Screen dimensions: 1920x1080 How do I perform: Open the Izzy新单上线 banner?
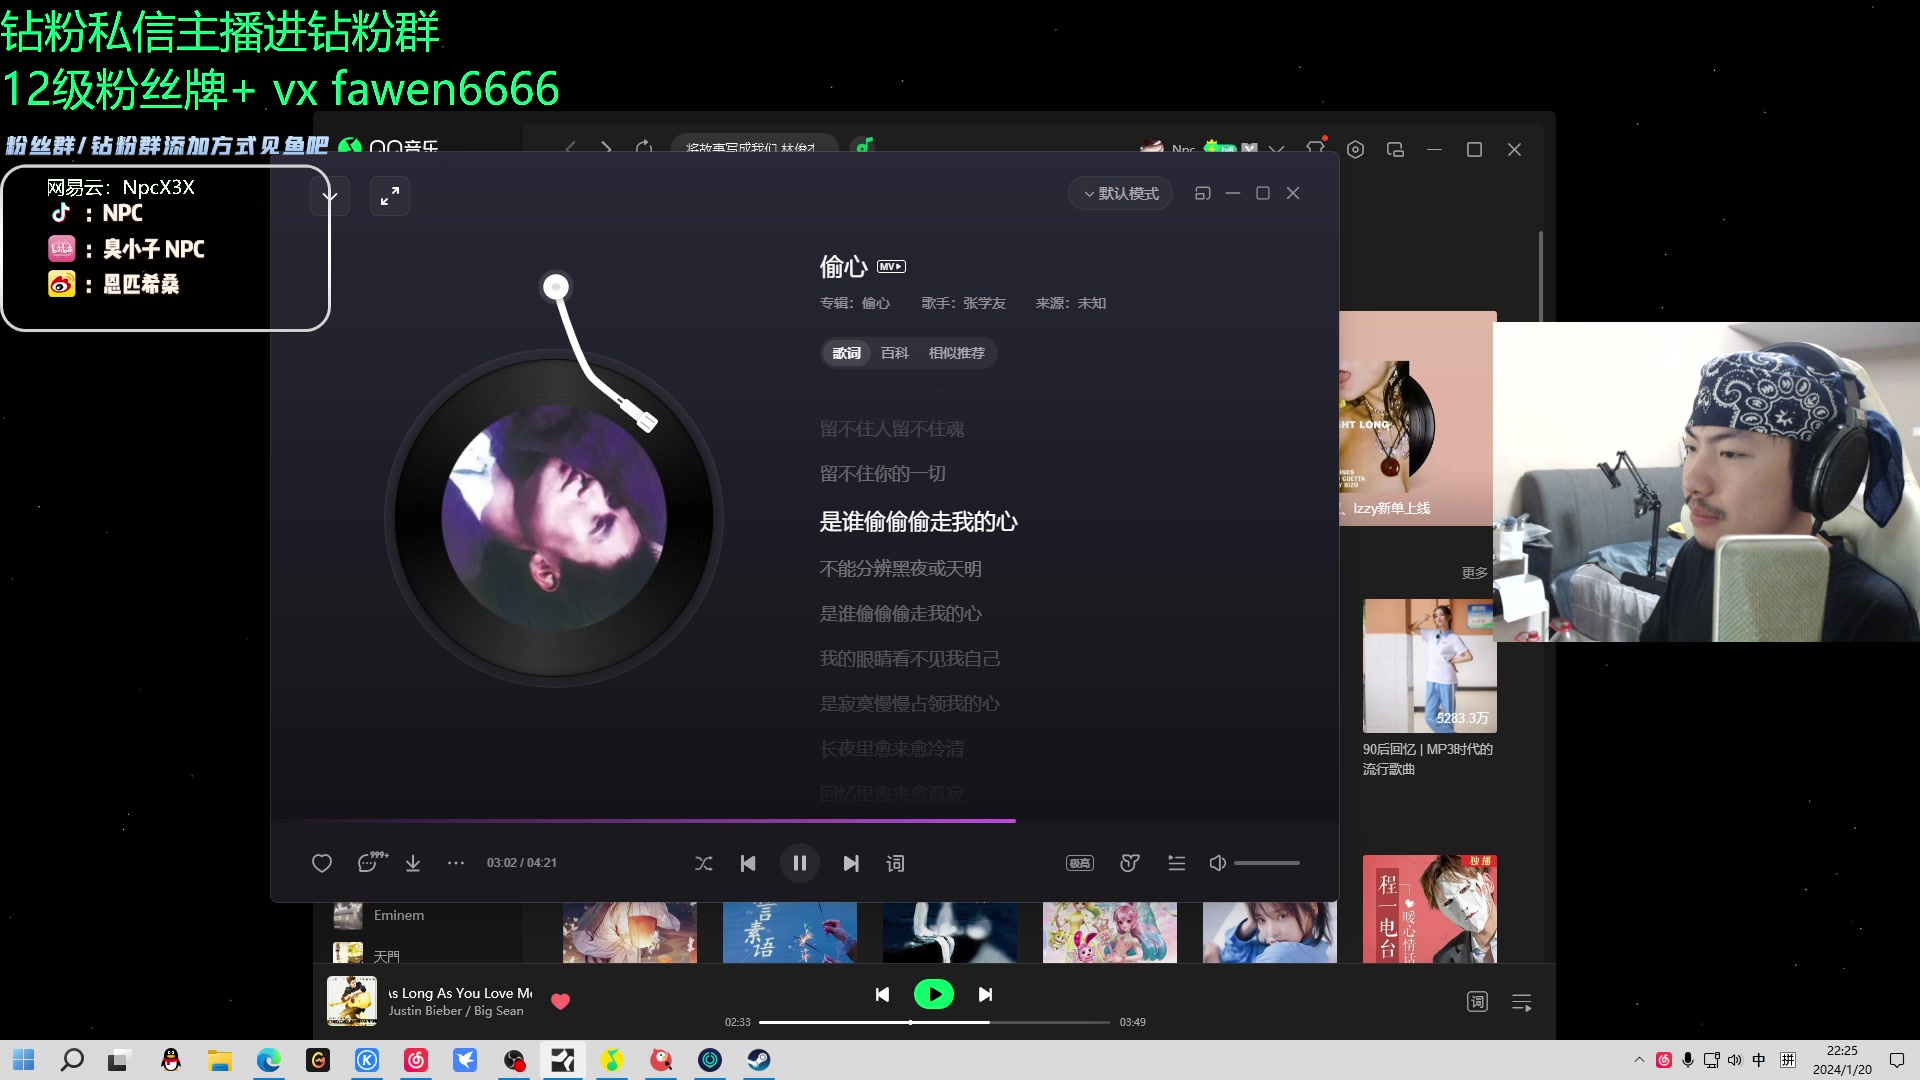pyautogui.click(x=1416, y=418)
